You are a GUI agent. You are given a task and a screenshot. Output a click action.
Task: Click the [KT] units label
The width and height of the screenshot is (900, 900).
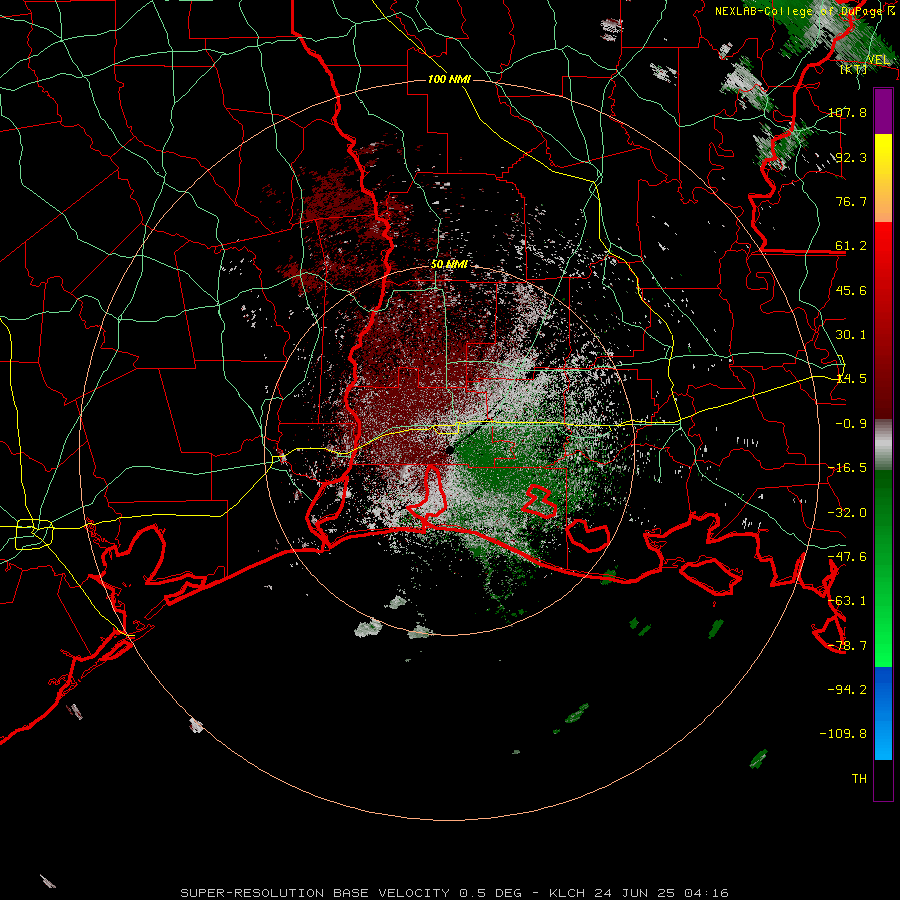854,69
